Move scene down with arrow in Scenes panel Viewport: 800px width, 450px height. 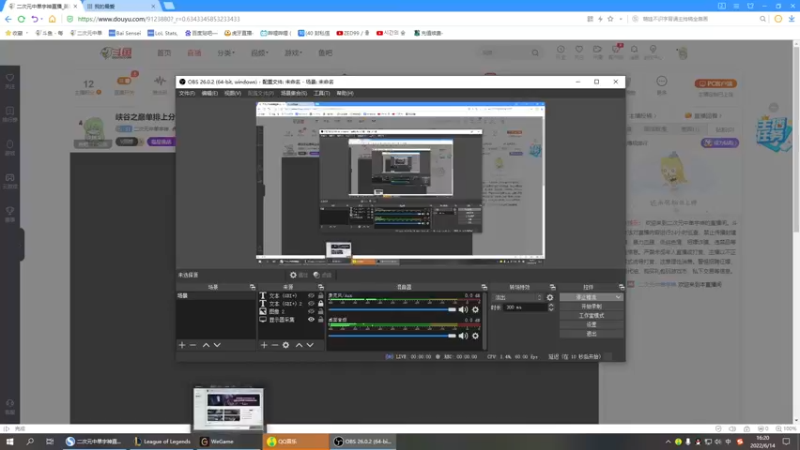tap(217, 345)
